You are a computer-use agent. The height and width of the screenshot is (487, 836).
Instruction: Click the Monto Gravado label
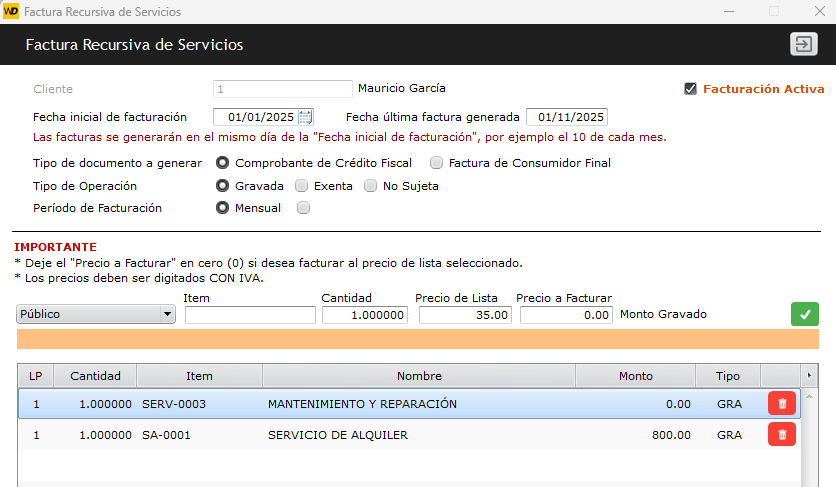click(663, 314)
